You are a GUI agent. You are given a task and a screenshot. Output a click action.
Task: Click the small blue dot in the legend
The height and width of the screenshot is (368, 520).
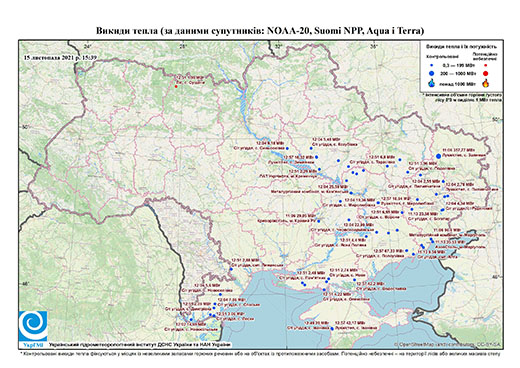[432, 65]
